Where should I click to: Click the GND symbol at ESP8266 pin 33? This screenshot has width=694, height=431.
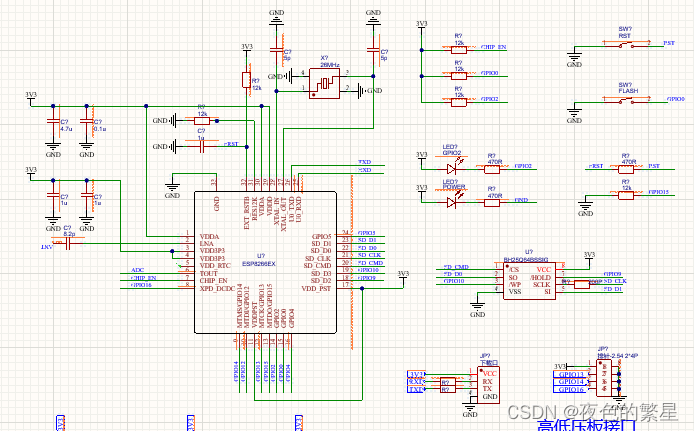[x=172, y=188]
